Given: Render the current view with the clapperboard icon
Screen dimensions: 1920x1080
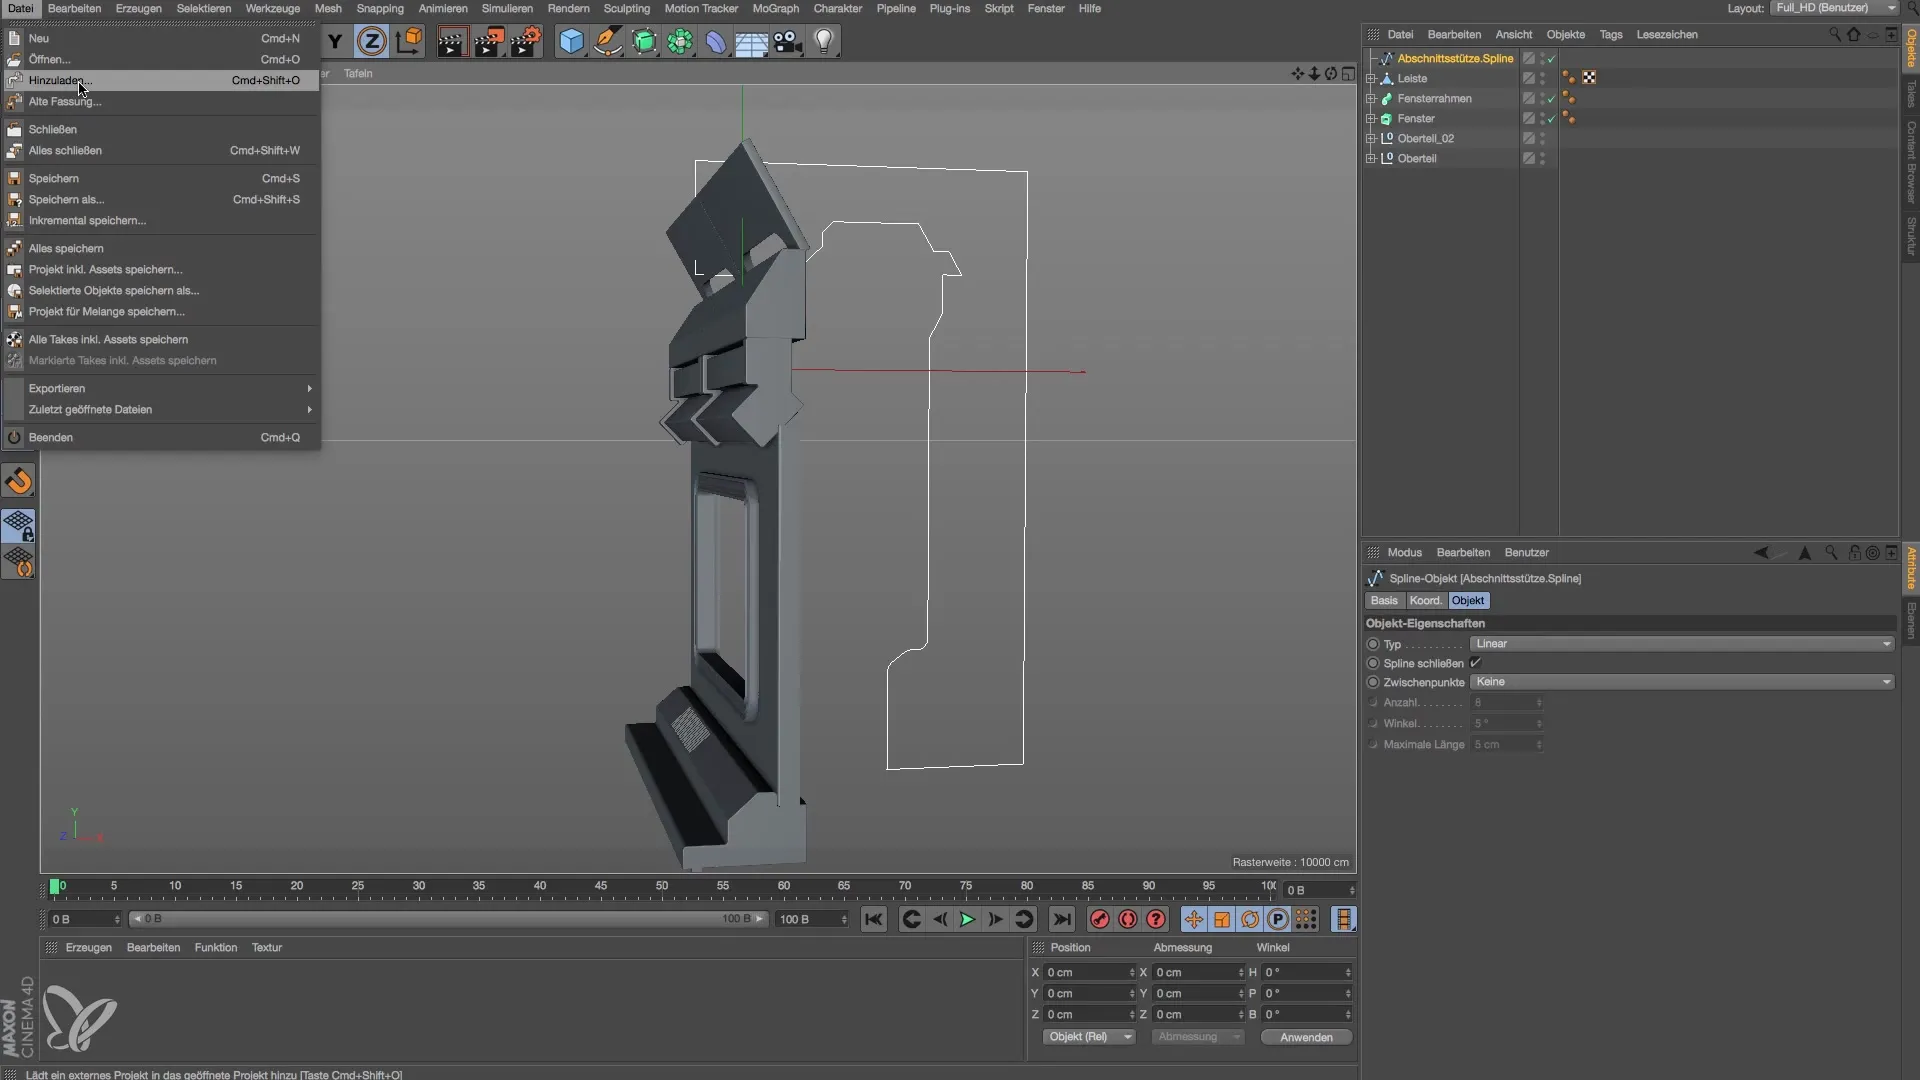Looking at the screenshot, I should [x=452, y=41].
